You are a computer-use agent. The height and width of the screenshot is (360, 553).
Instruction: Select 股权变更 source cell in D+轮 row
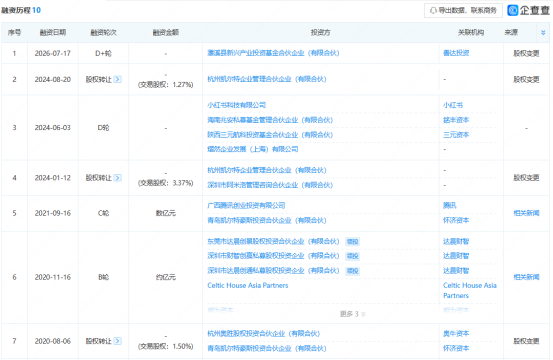(x=526, y=53)
